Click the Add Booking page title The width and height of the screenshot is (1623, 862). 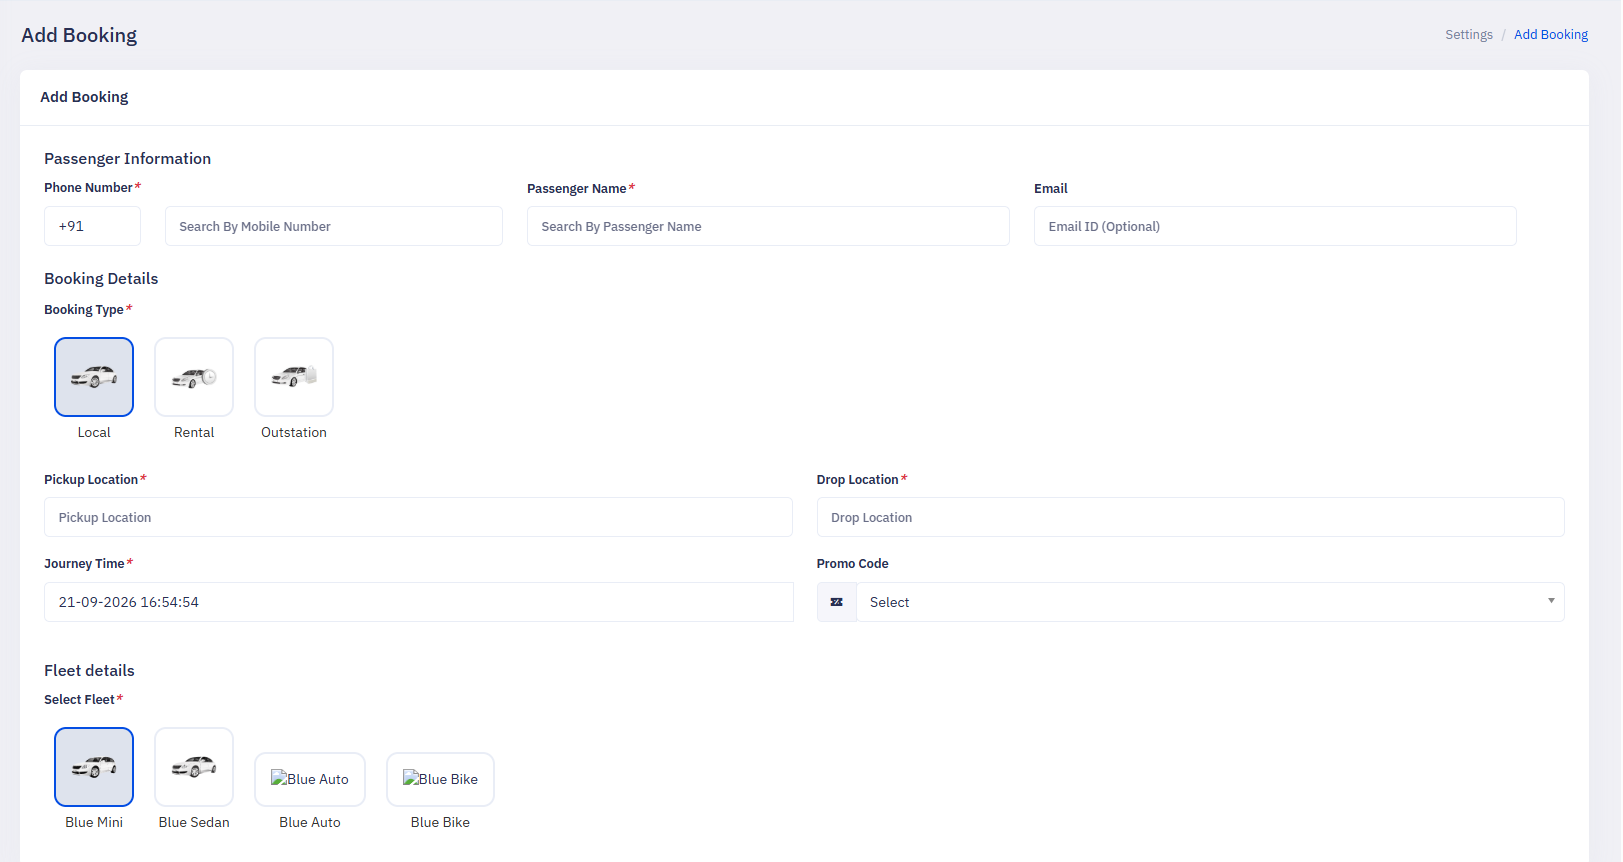[x=79, y=35]
